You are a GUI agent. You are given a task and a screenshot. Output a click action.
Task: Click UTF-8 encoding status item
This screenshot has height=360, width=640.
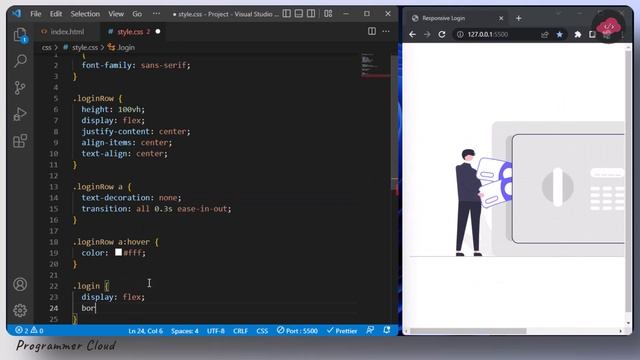pos(216,331)
